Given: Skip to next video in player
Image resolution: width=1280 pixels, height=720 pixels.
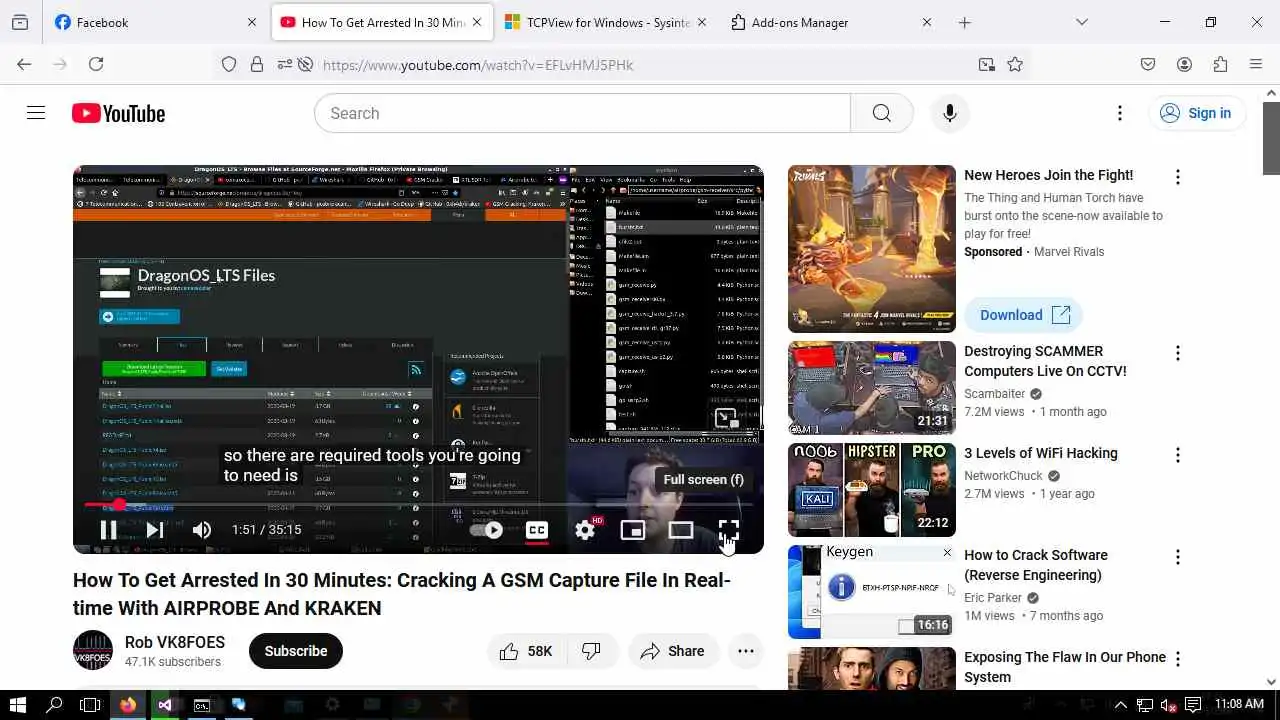Looking at the screenshot, I should [155, 530].
